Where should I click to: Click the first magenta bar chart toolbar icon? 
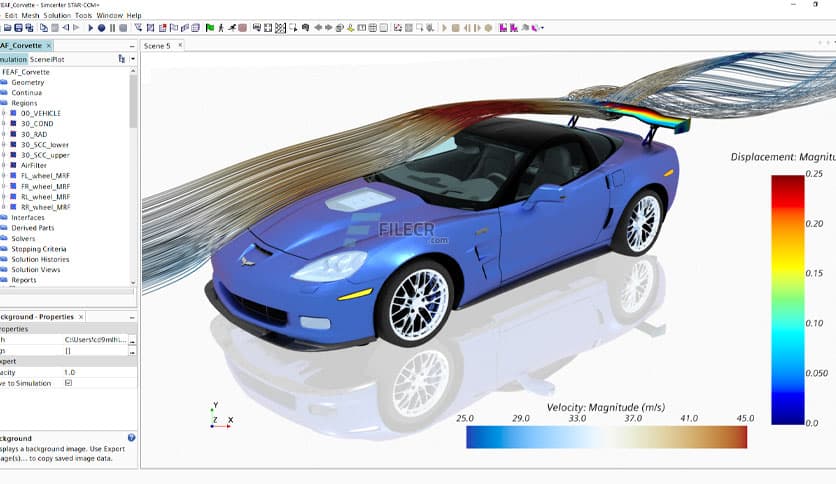[x=503, y=28]
